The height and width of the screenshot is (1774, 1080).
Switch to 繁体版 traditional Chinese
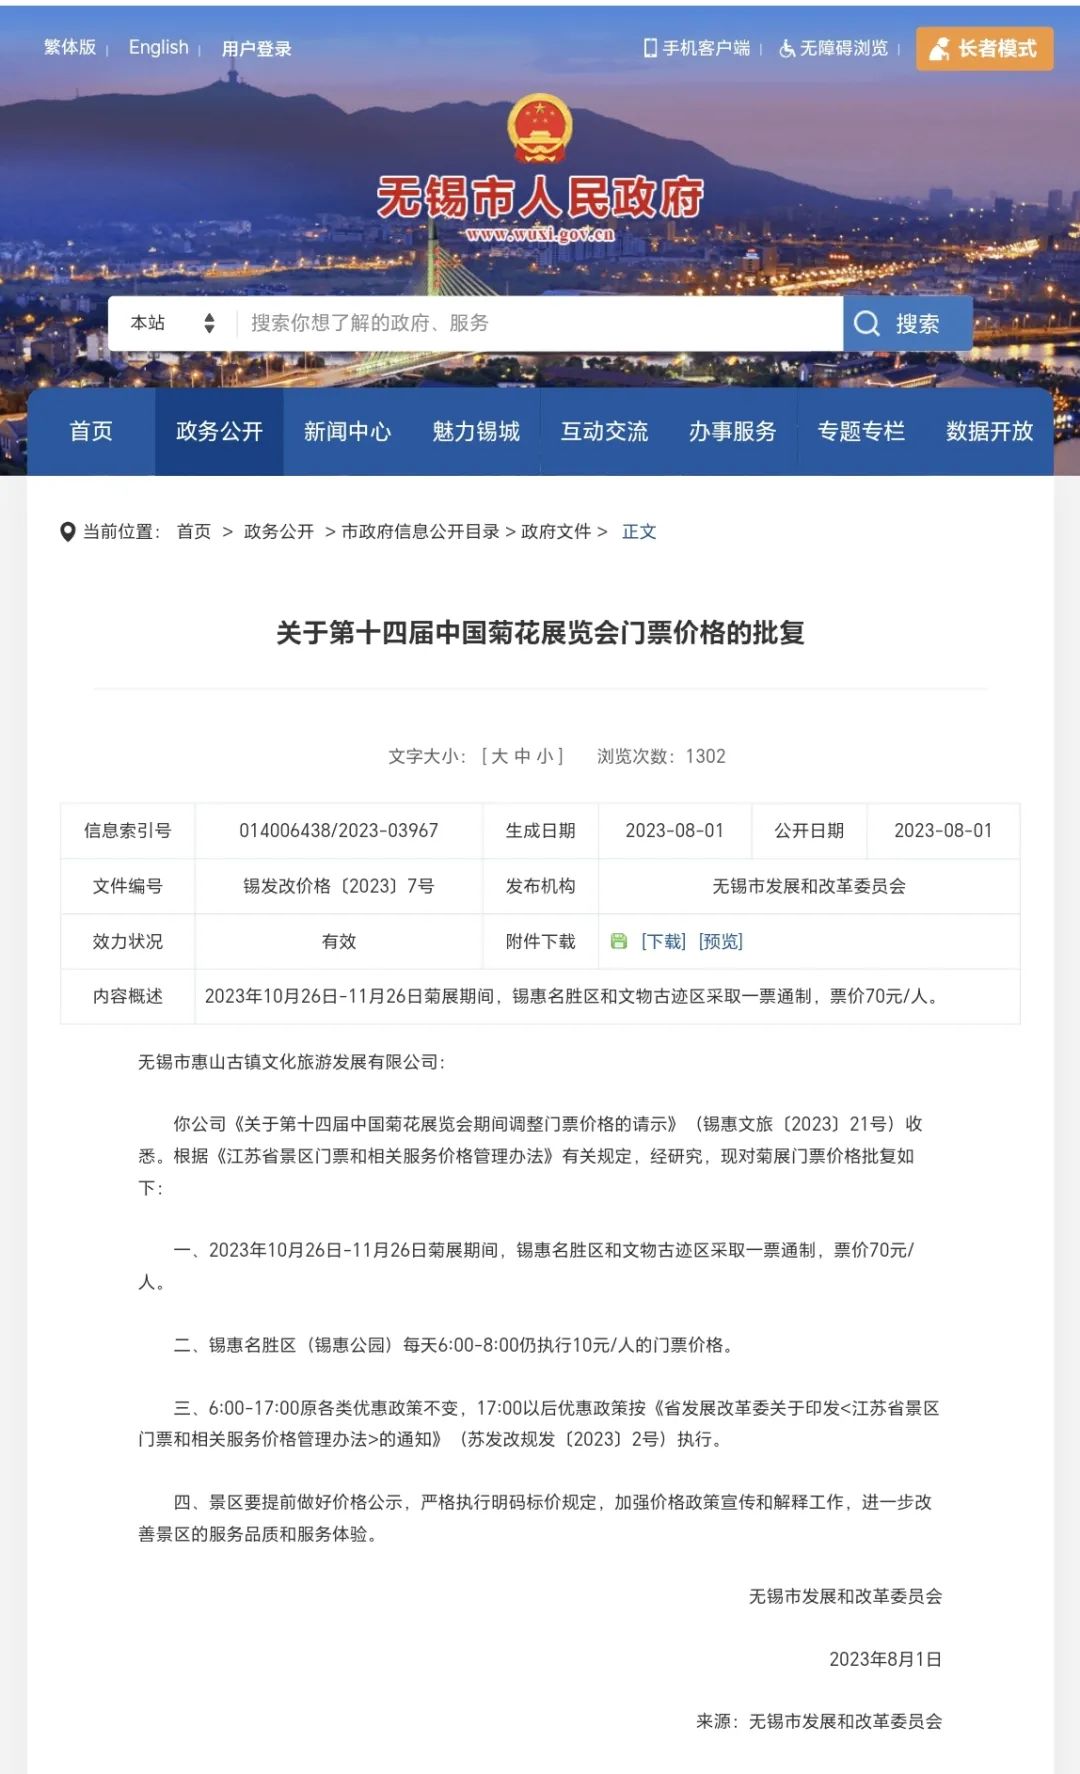click(x=70, y=47)
